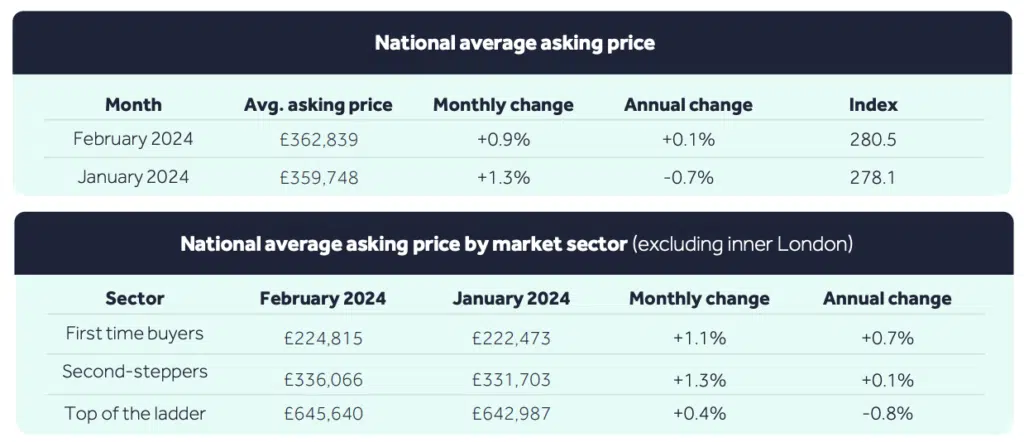This screenshot has height=442, width=1024.
Task: Click the +0.9% monthly change value
Action: pyautogui.click(x=503, y=140)
